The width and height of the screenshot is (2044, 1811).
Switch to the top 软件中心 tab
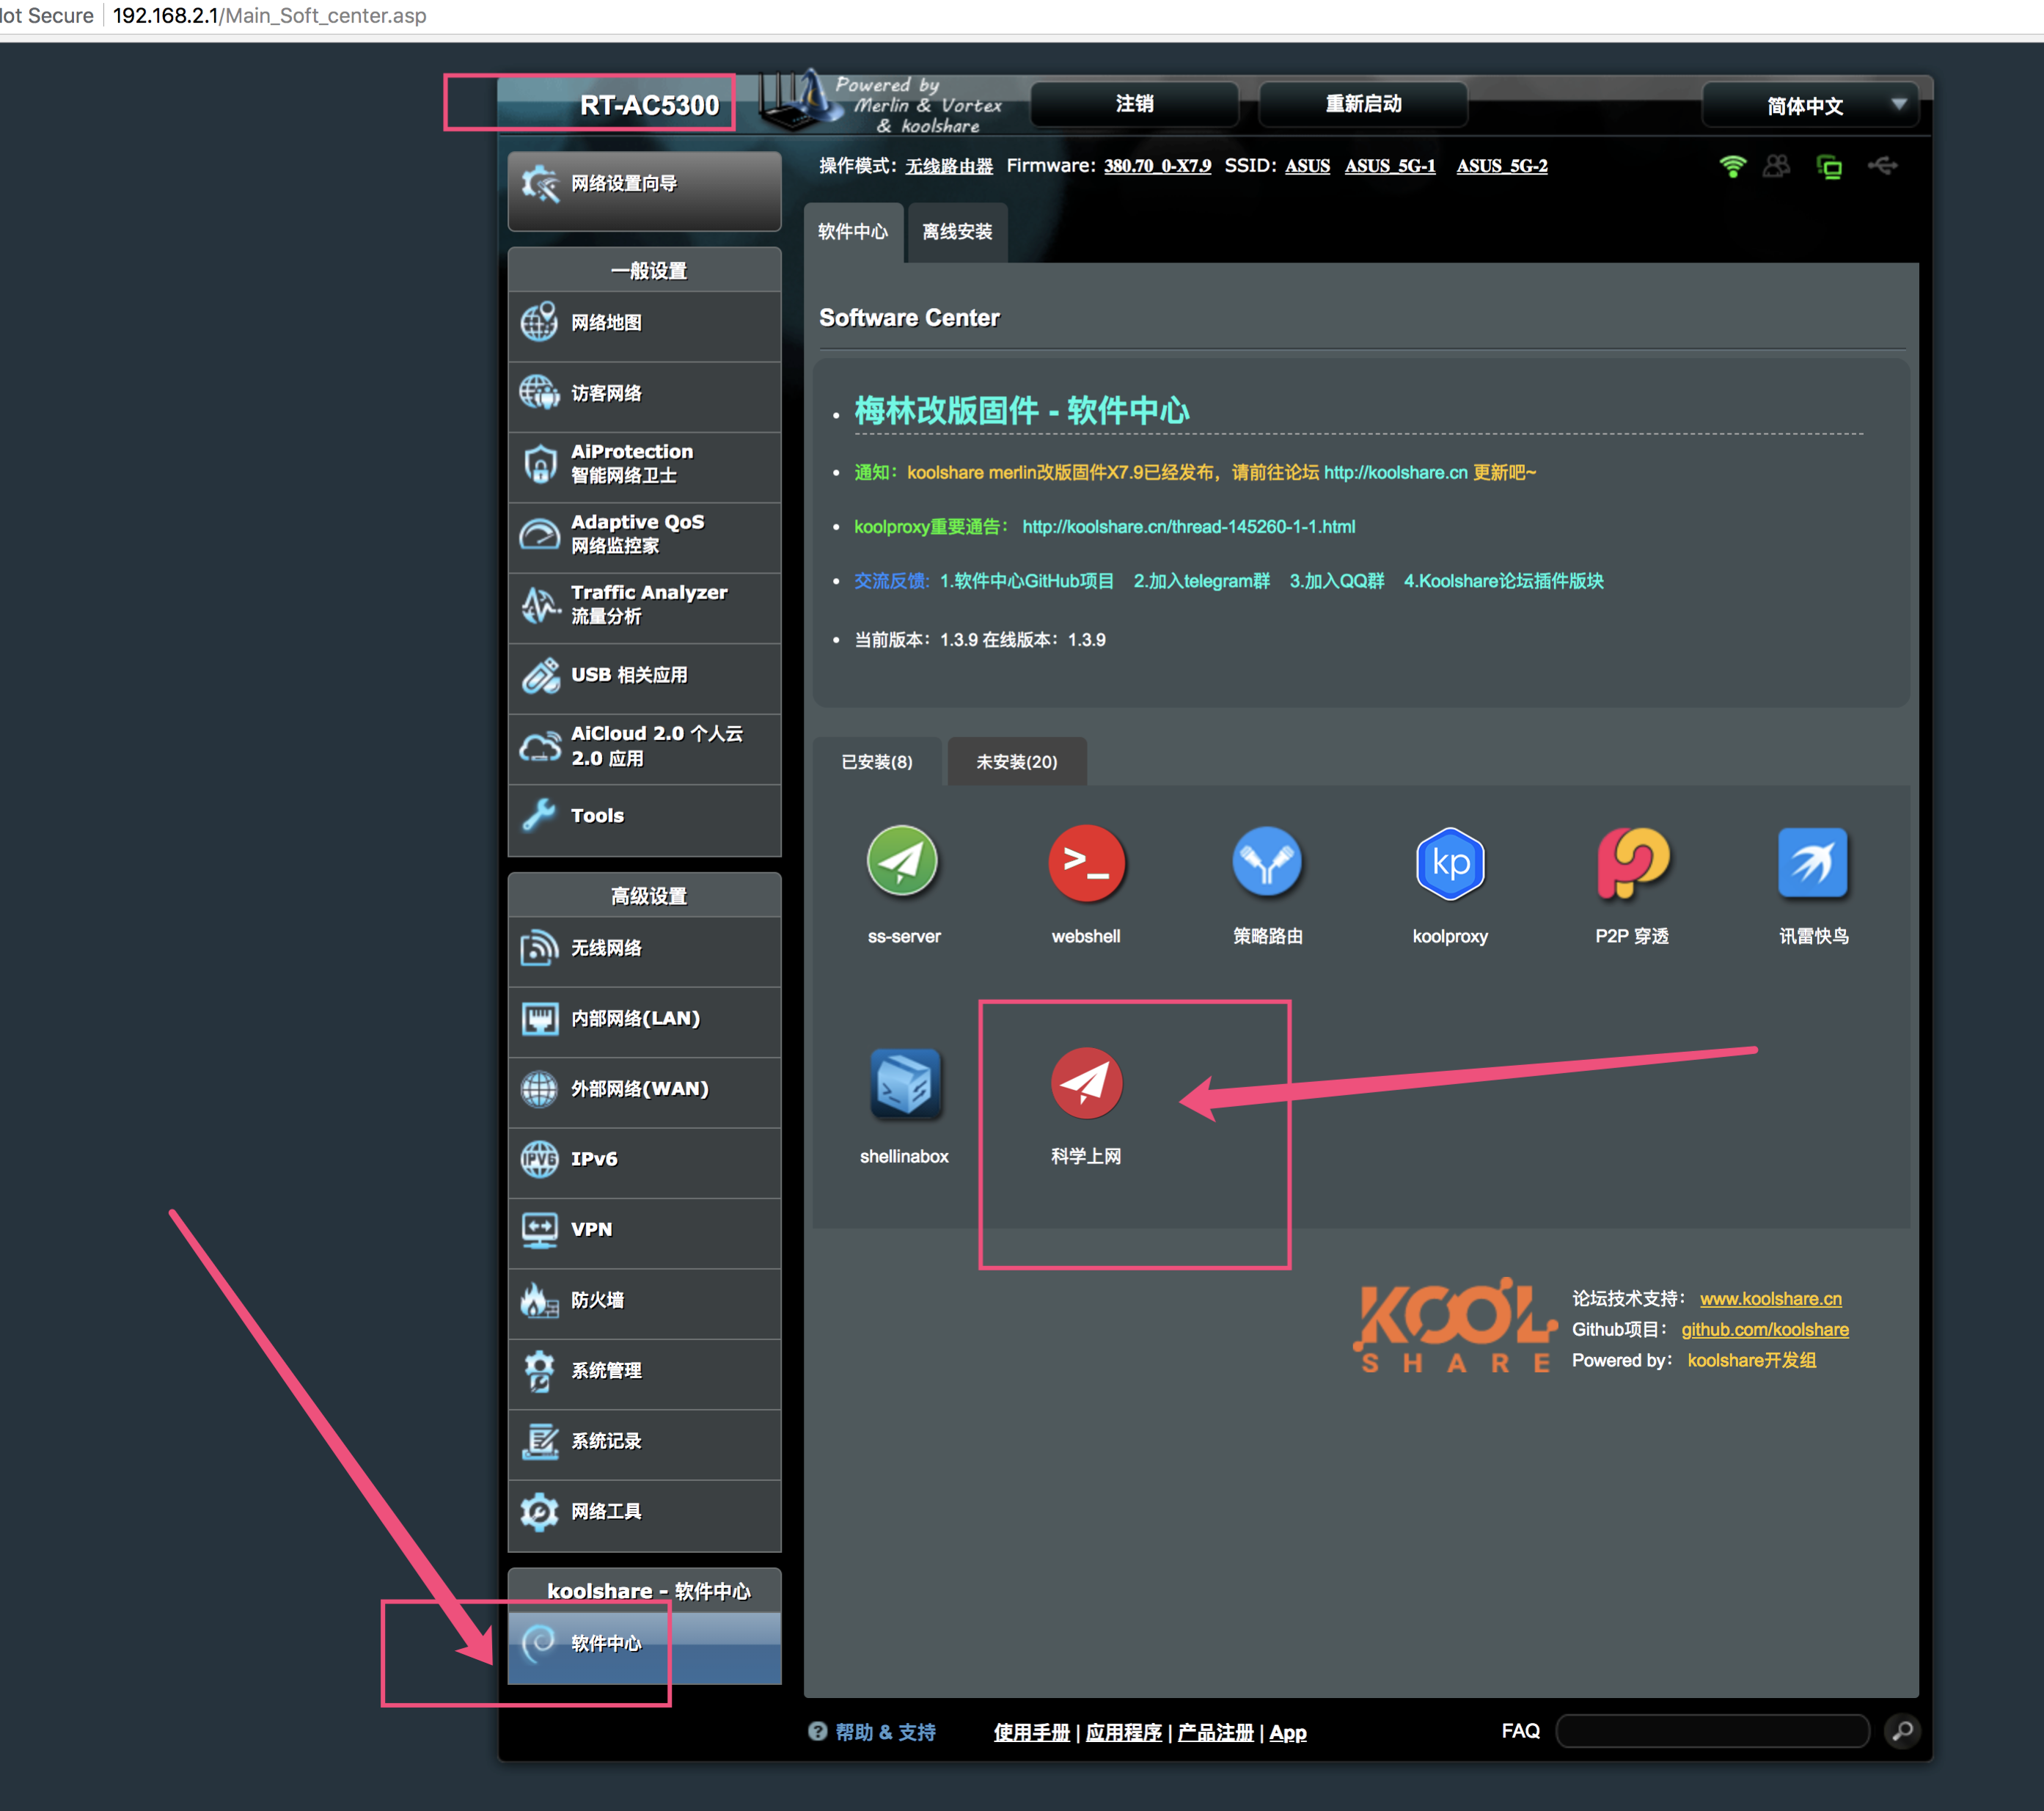click(x=853, y=232)
